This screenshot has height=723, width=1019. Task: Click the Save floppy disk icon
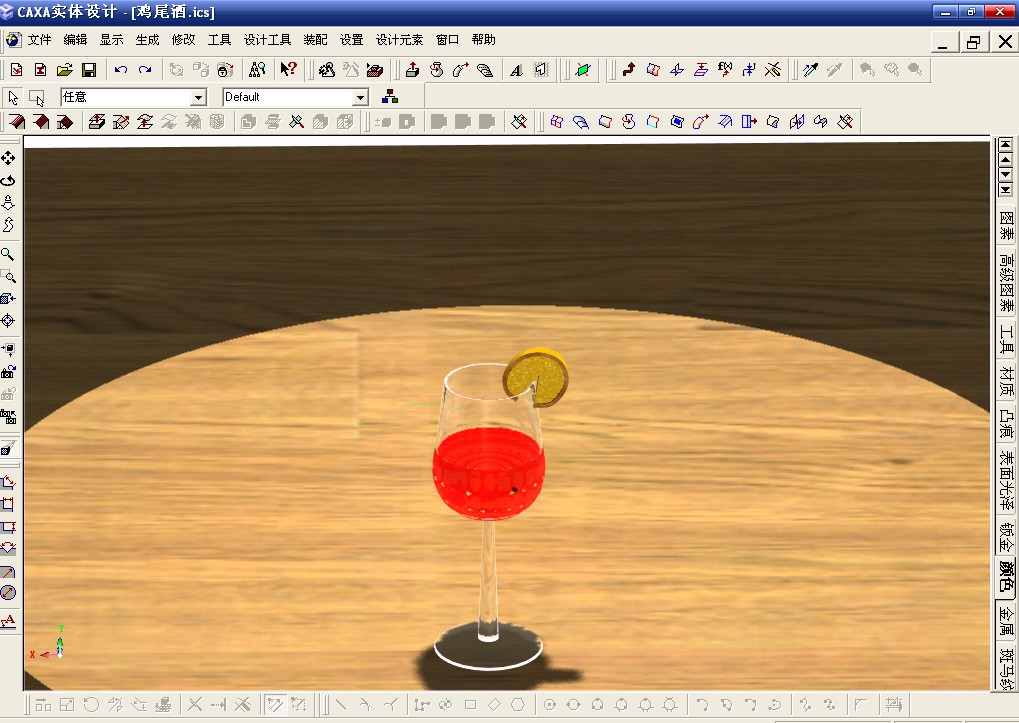[89, 70]
